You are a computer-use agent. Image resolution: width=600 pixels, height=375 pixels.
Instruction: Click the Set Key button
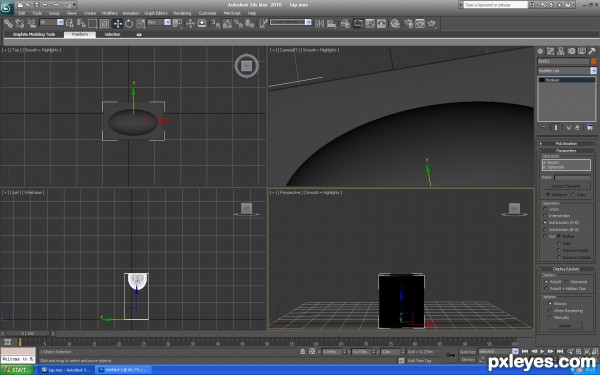coord(467,360)
